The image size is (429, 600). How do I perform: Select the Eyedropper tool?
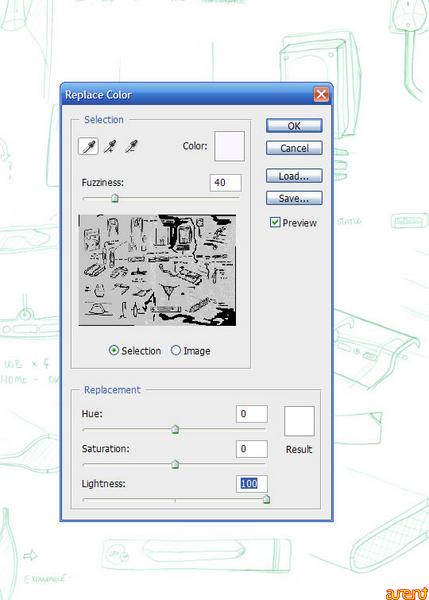(88, 146)
